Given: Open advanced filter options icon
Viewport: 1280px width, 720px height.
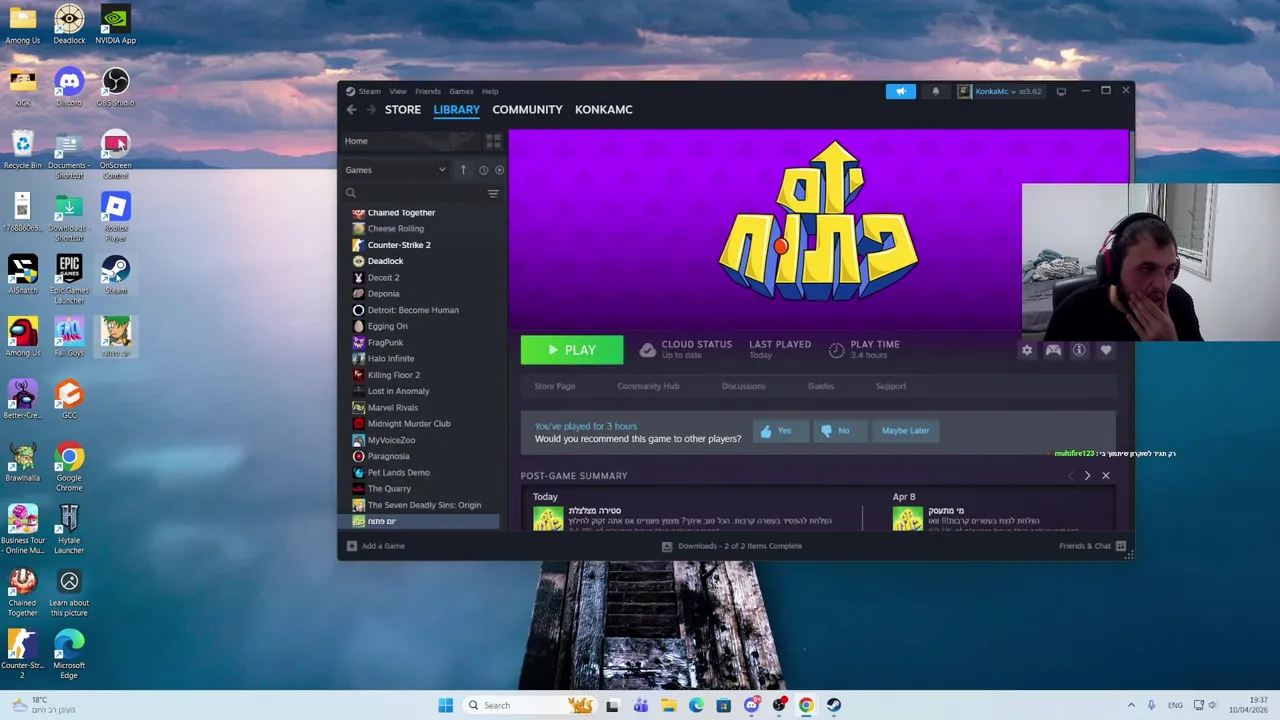Looking at the screenshot, I should coord(493,193).
